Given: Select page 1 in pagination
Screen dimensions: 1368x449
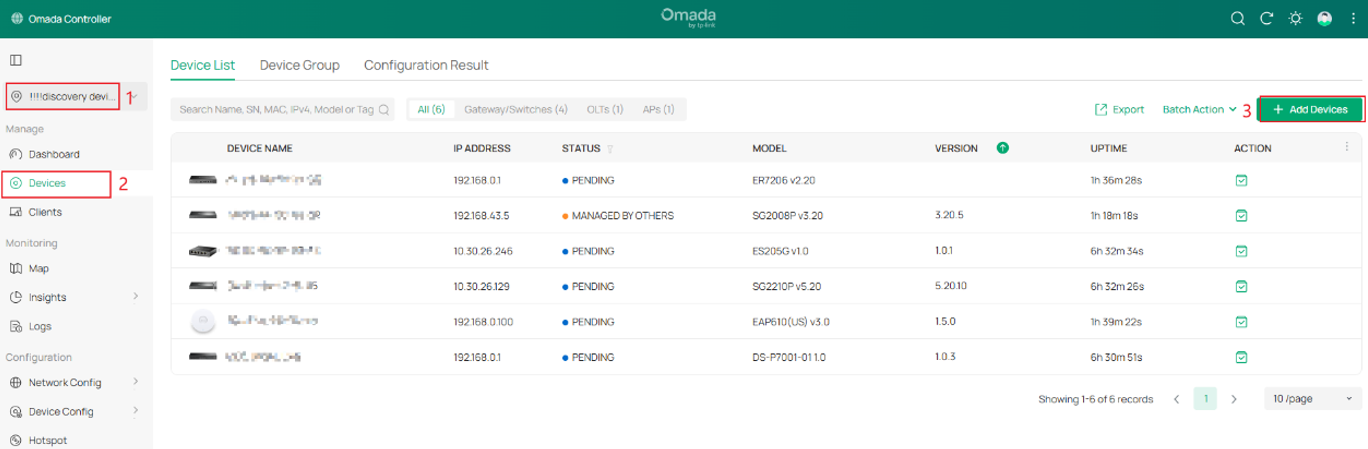Looking at the screenshot, I should click(x=1206, y=399).
